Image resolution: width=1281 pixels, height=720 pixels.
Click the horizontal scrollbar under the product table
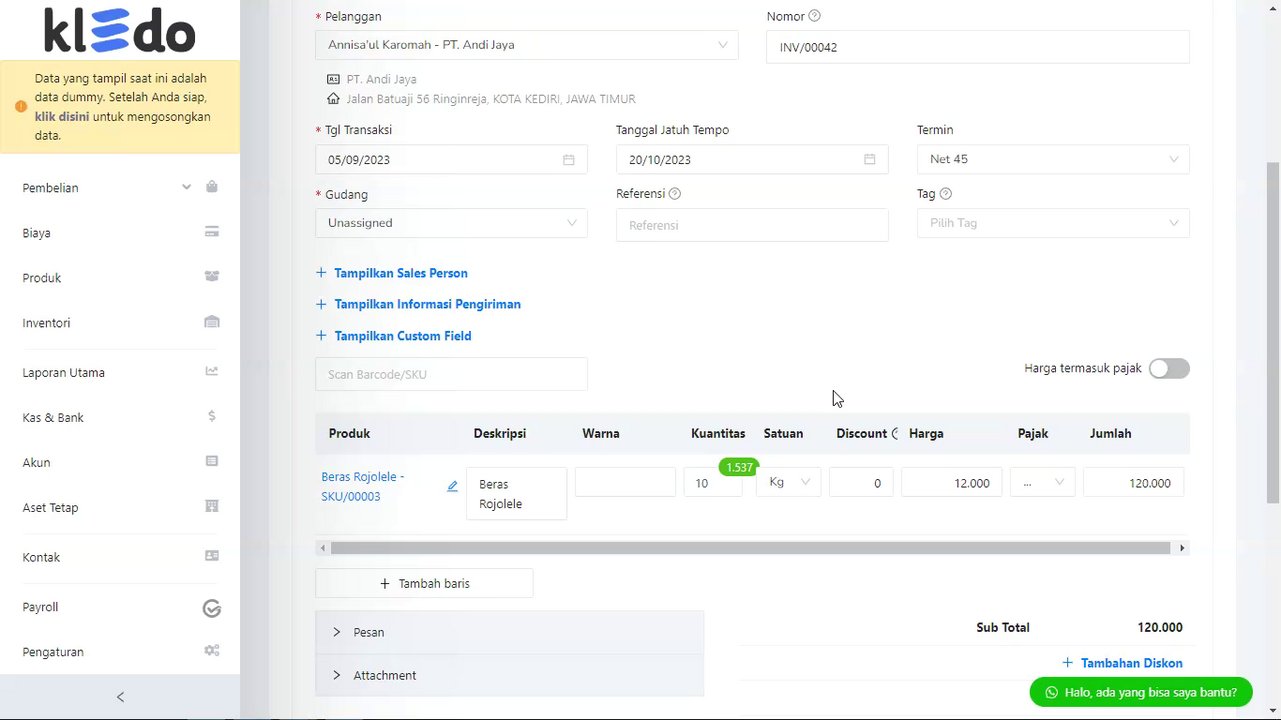click(x=750, y=548)
